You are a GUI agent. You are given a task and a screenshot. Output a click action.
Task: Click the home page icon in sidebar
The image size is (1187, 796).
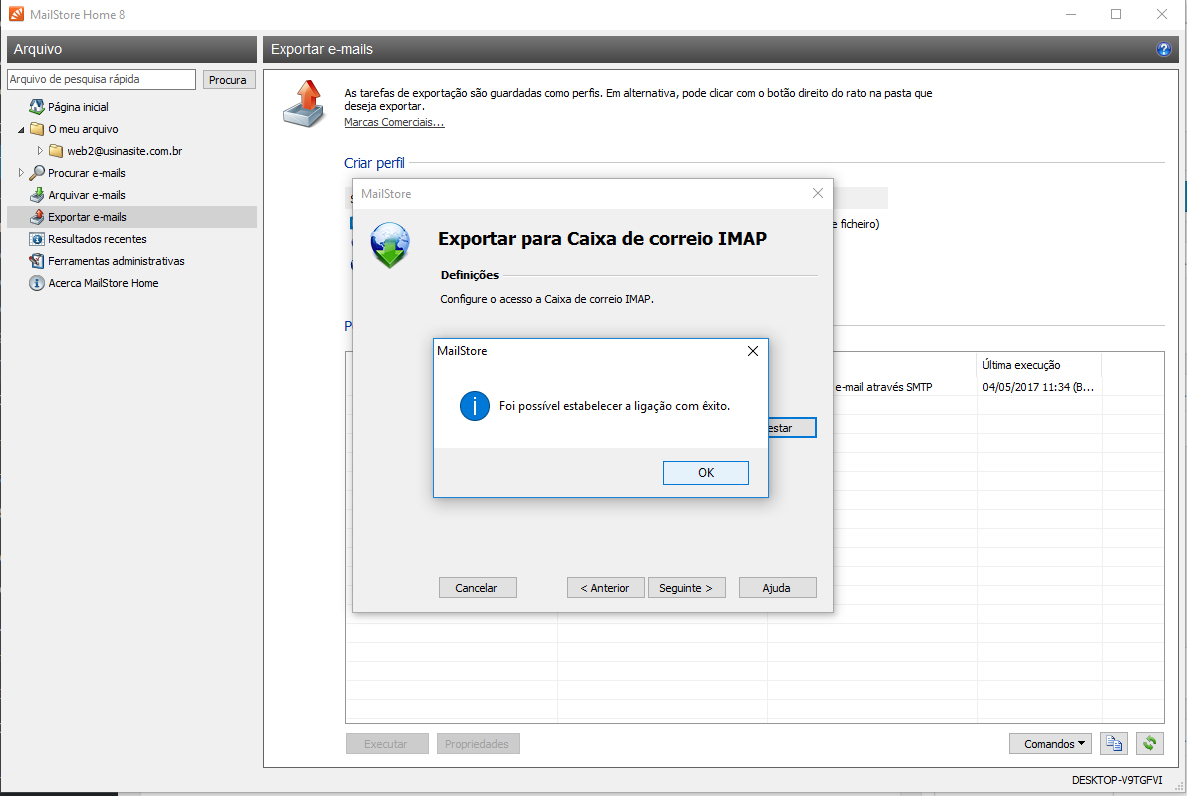click(37, 107)
